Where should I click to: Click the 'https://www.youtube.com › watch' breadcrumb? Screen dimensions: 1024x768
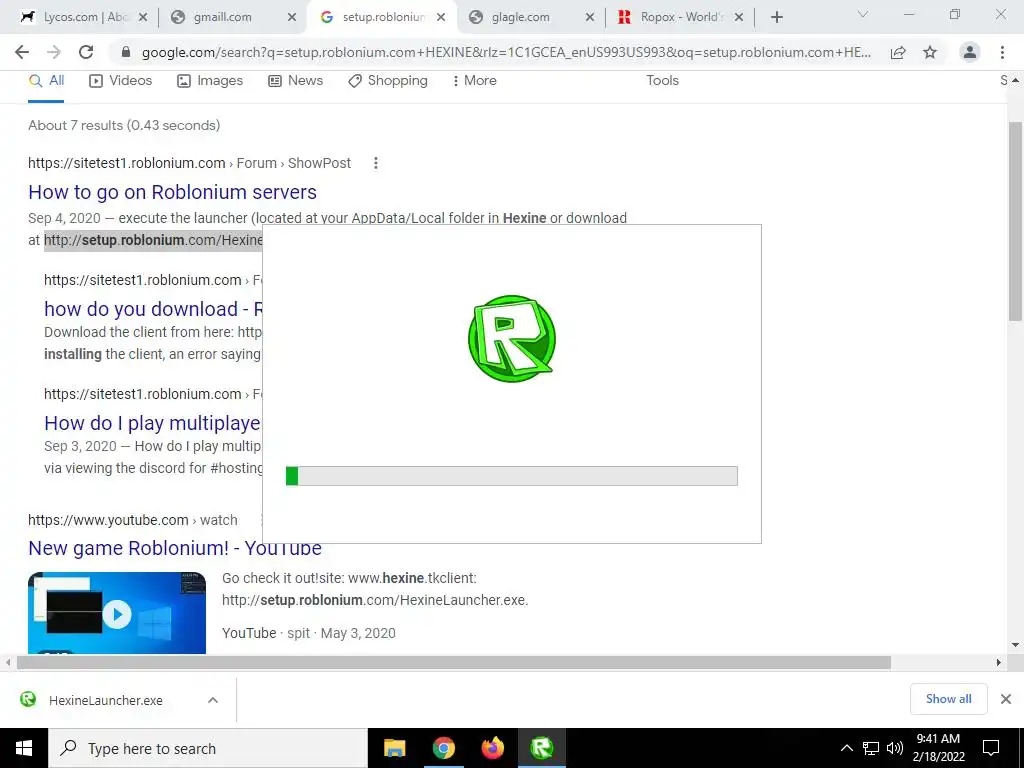tap(133, 520)
